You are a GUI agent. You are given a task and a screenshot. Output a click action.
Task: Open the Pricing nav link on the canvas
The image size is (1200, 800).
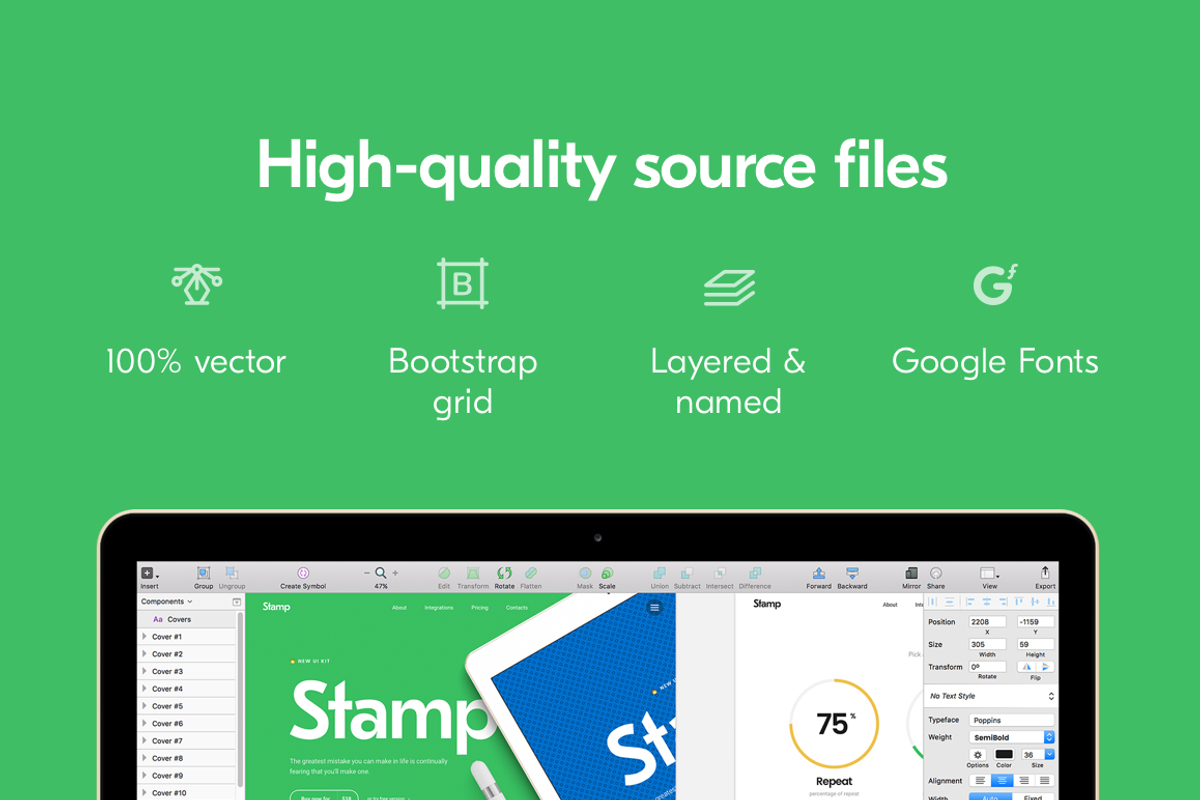pos(479,607)
